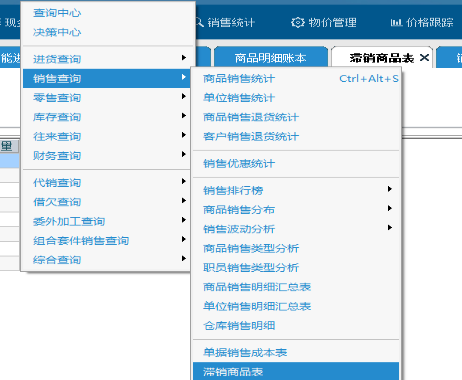Switch to 商品明细账本 tab
Screen dimensions: 462x380
click(x=270, y=58)
